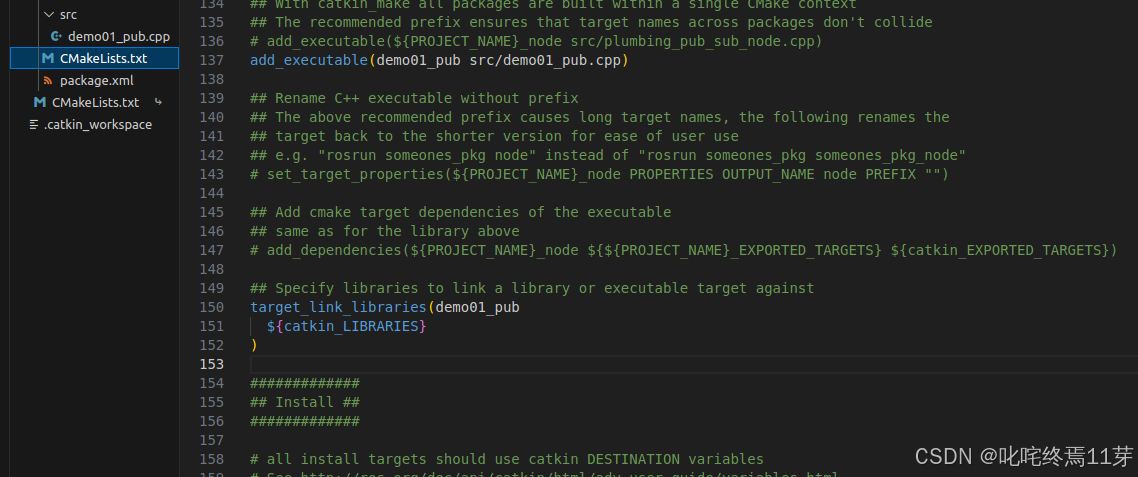
Task: Click line number 150 in the gutter
Action: tap(210, 307)
